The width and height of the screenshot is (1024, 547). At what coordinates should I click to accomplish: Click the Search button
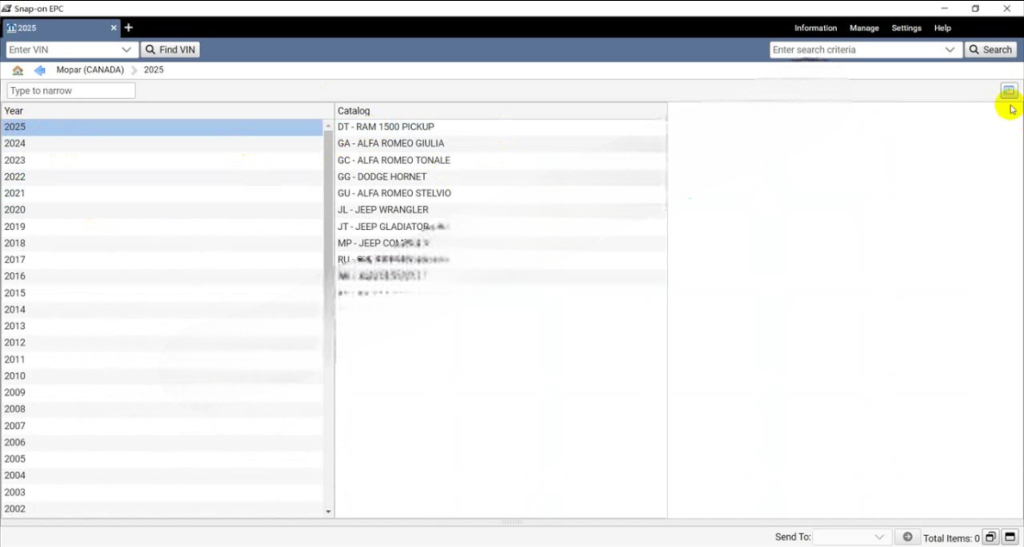[990, 49]
